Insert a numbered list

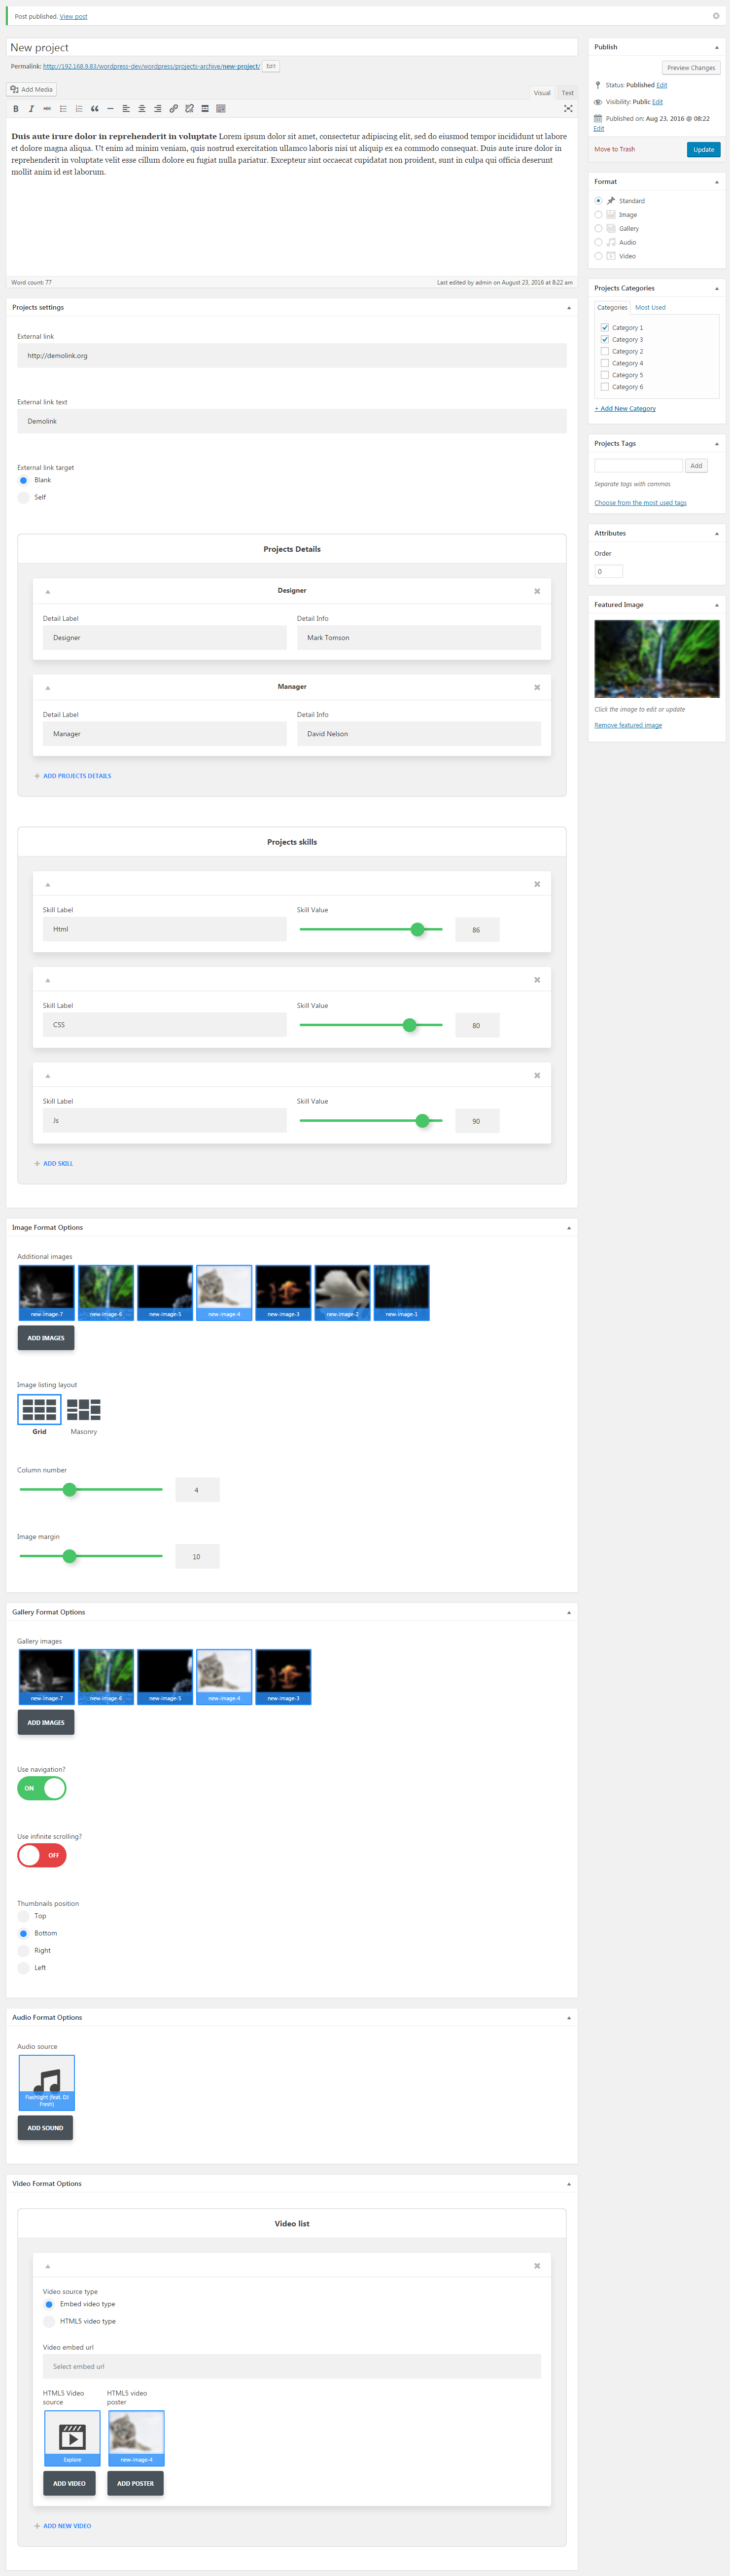click(79, 109)
